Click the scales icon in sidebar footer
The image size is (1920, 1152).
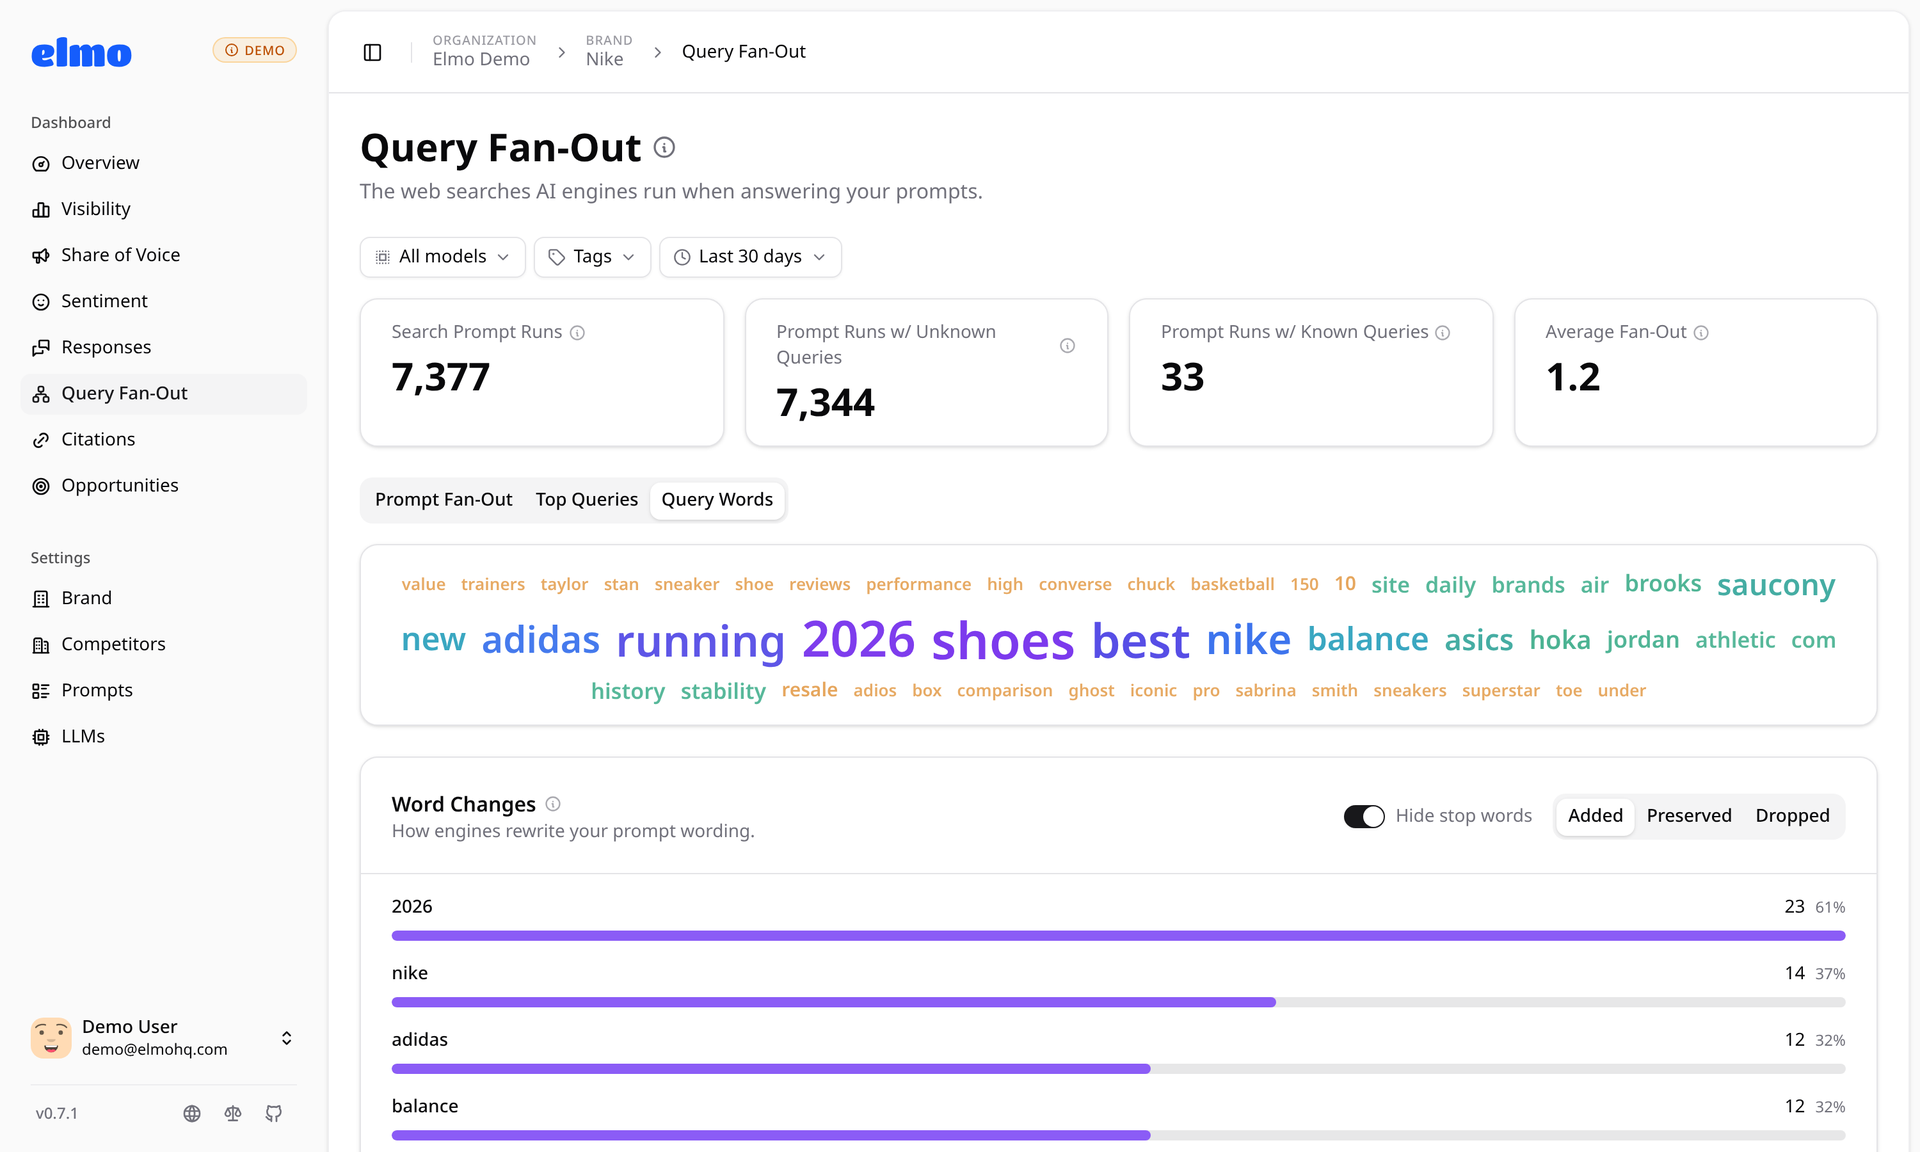[x=233, y=1113]
